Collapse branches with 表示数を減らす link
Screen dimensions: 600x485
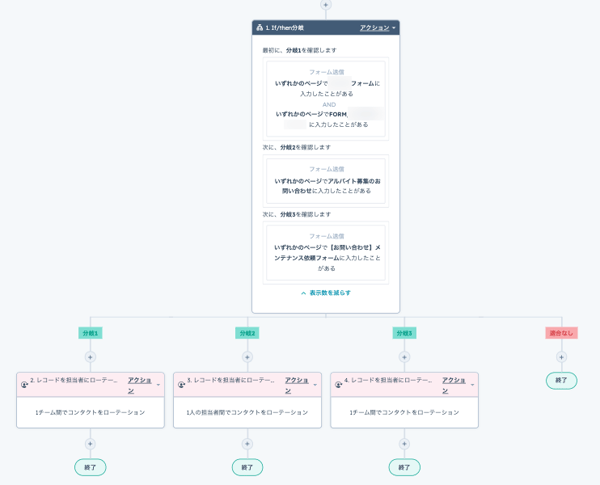click(325, 293)
